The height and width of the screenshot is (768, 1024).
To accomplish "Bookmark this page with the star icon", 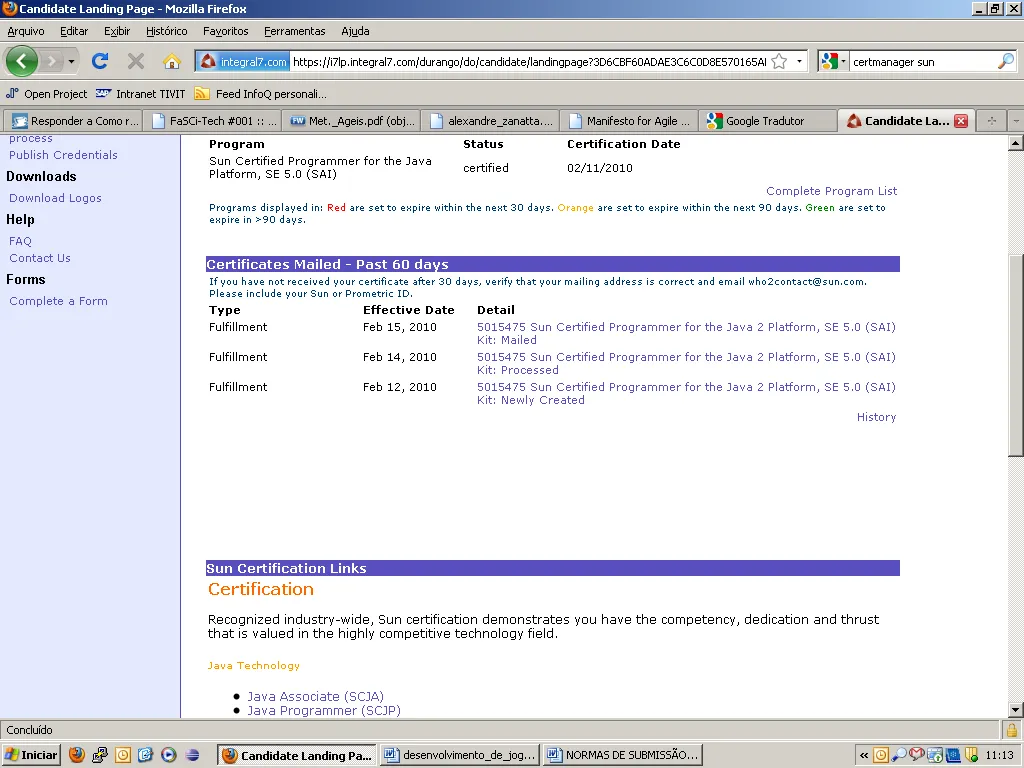I will (779, 61).
